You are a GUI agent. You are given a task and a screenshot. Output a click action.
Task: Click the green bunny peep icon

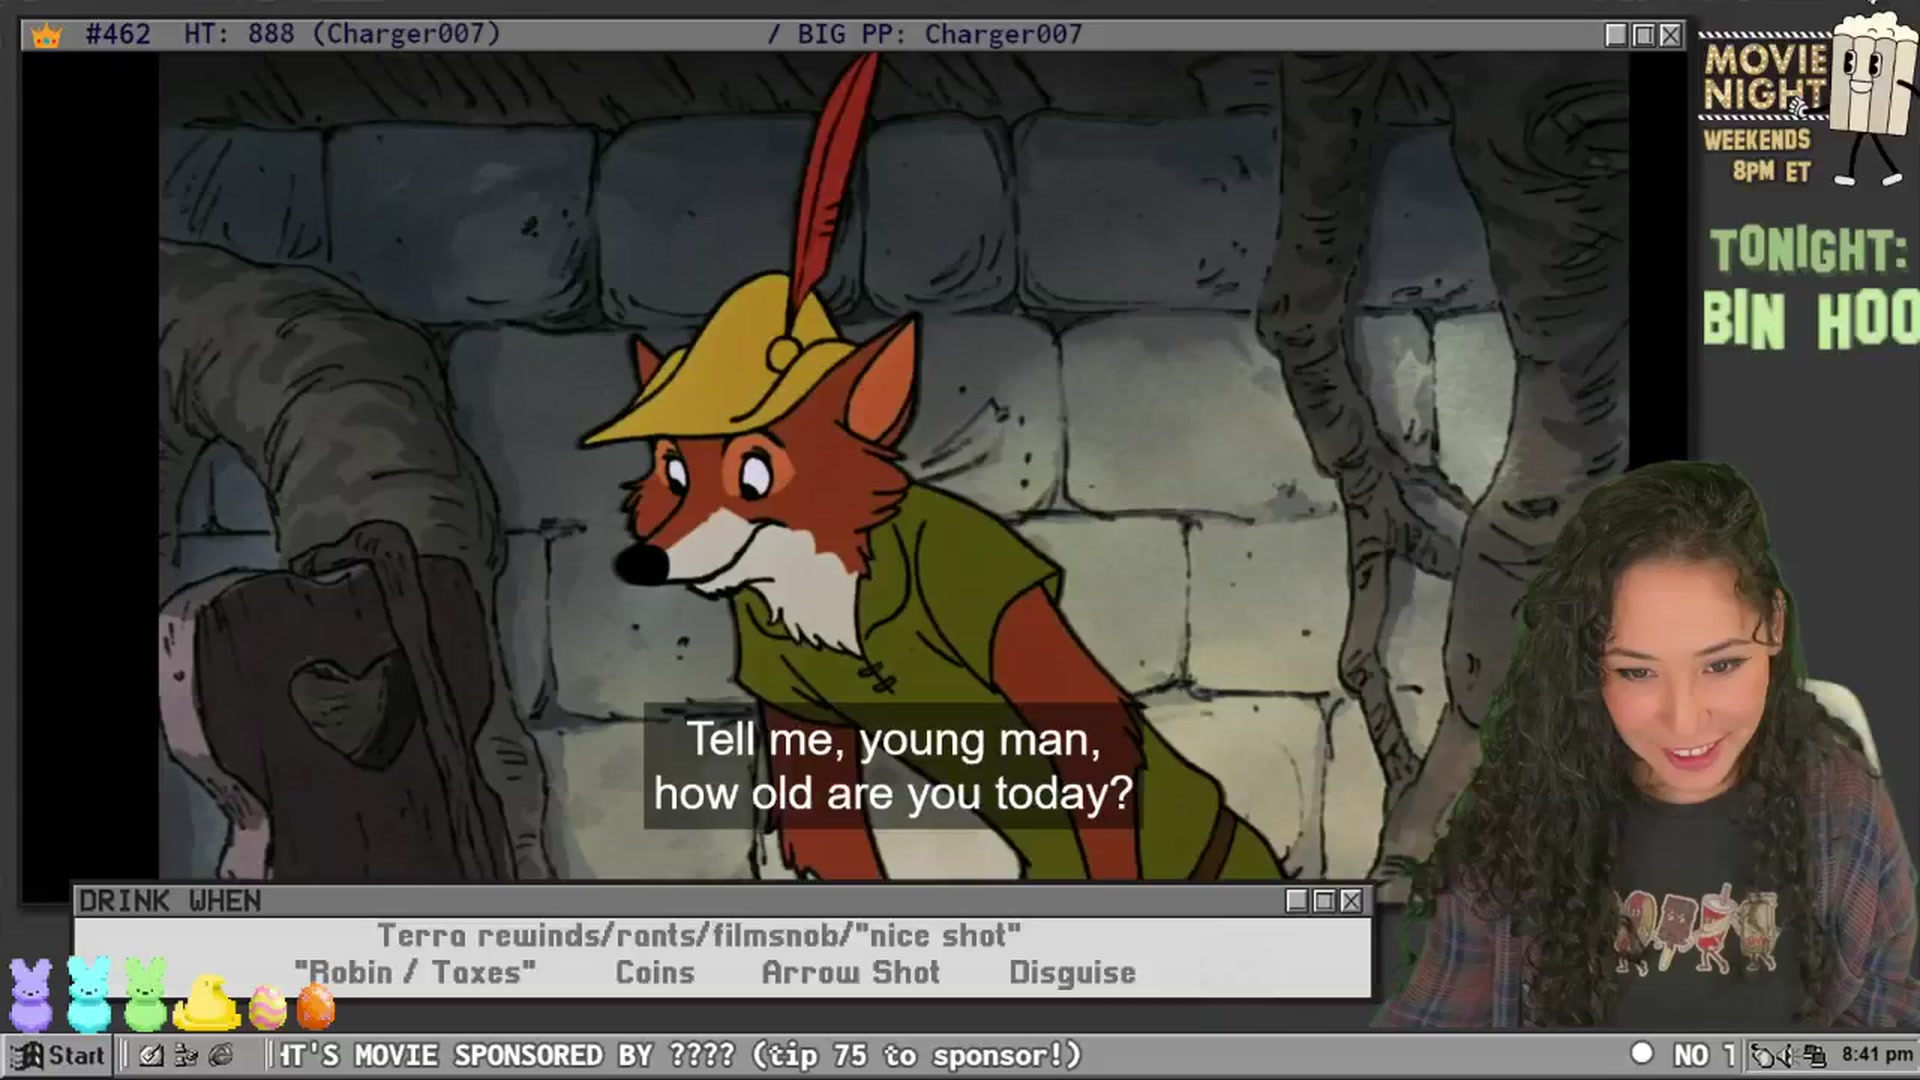pyautogui.click(x=145, y=994)
